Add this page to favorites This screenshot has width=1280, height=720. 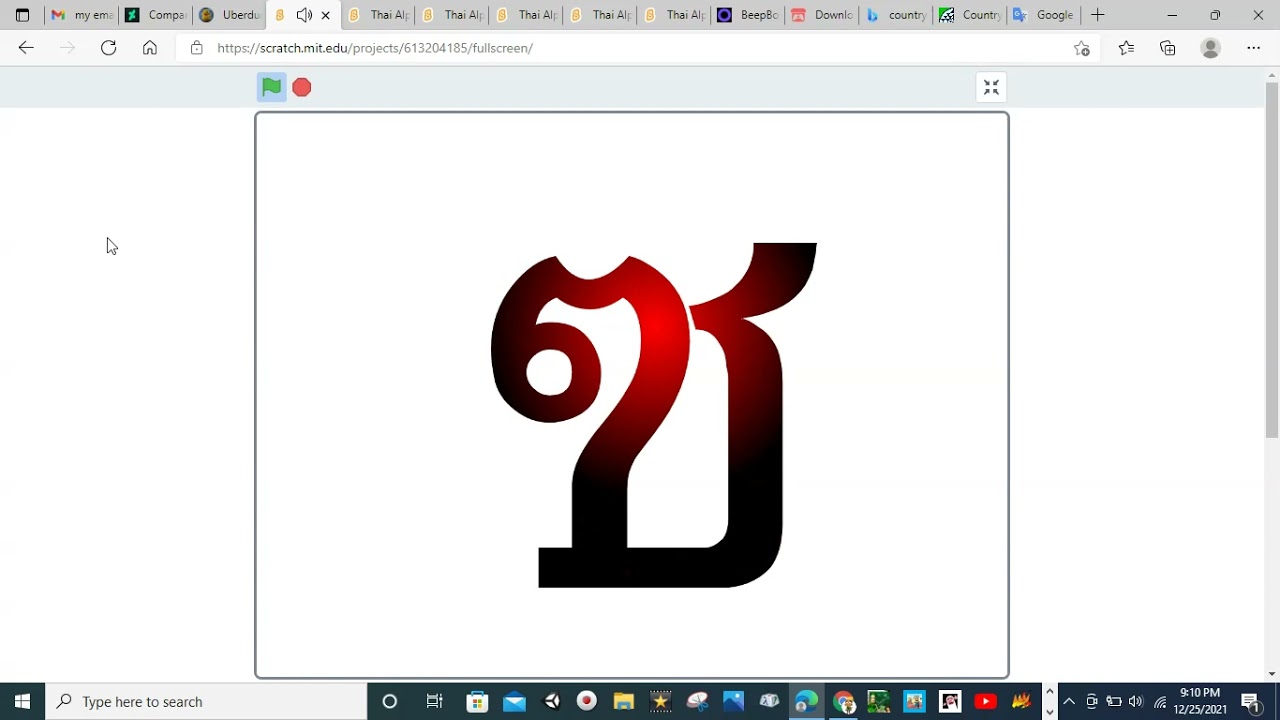(x=1081, y=48)
